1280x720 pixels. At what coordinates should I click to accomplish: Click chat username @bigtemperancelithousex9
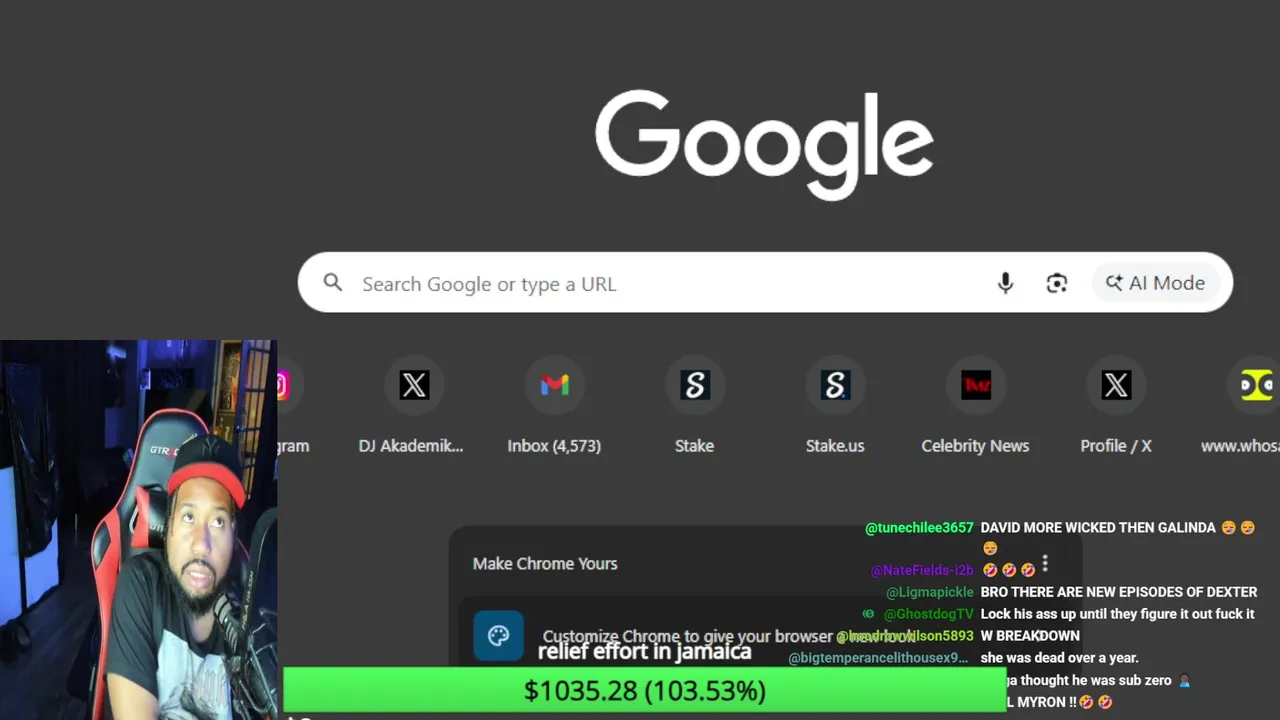pos(878,658)
